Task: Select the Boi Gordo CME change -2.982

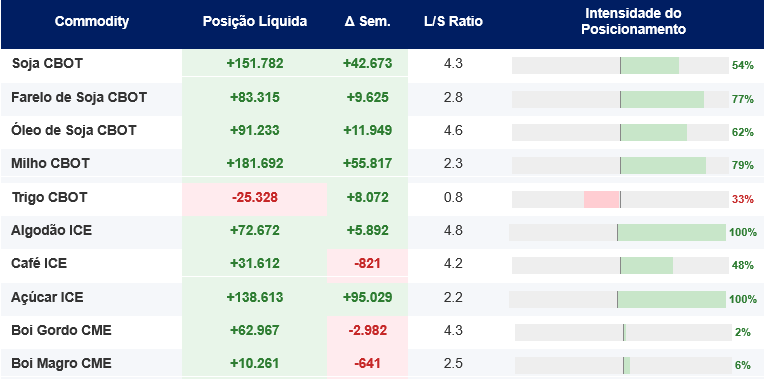Action: pyautogui.click(x=367, y=330)
